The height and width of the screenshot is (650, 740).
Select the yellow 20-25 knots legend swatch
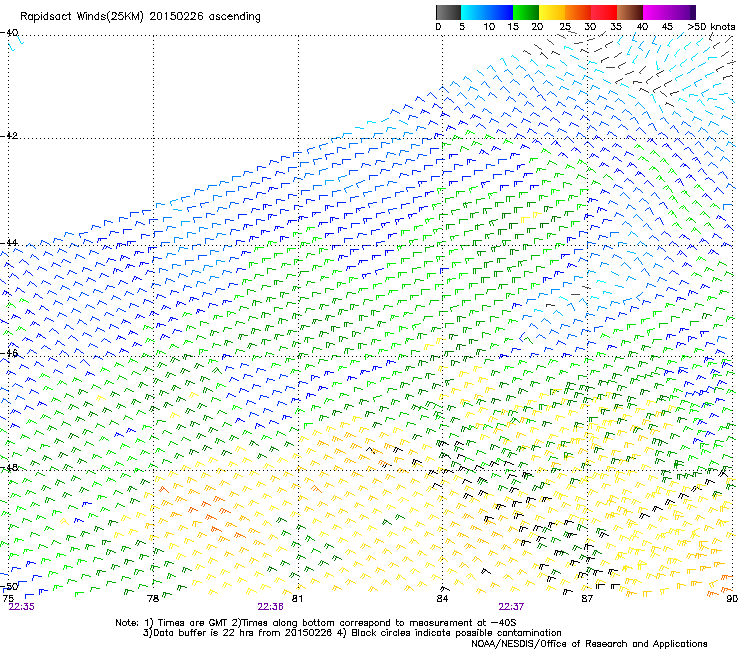click(x=552, y=12)
